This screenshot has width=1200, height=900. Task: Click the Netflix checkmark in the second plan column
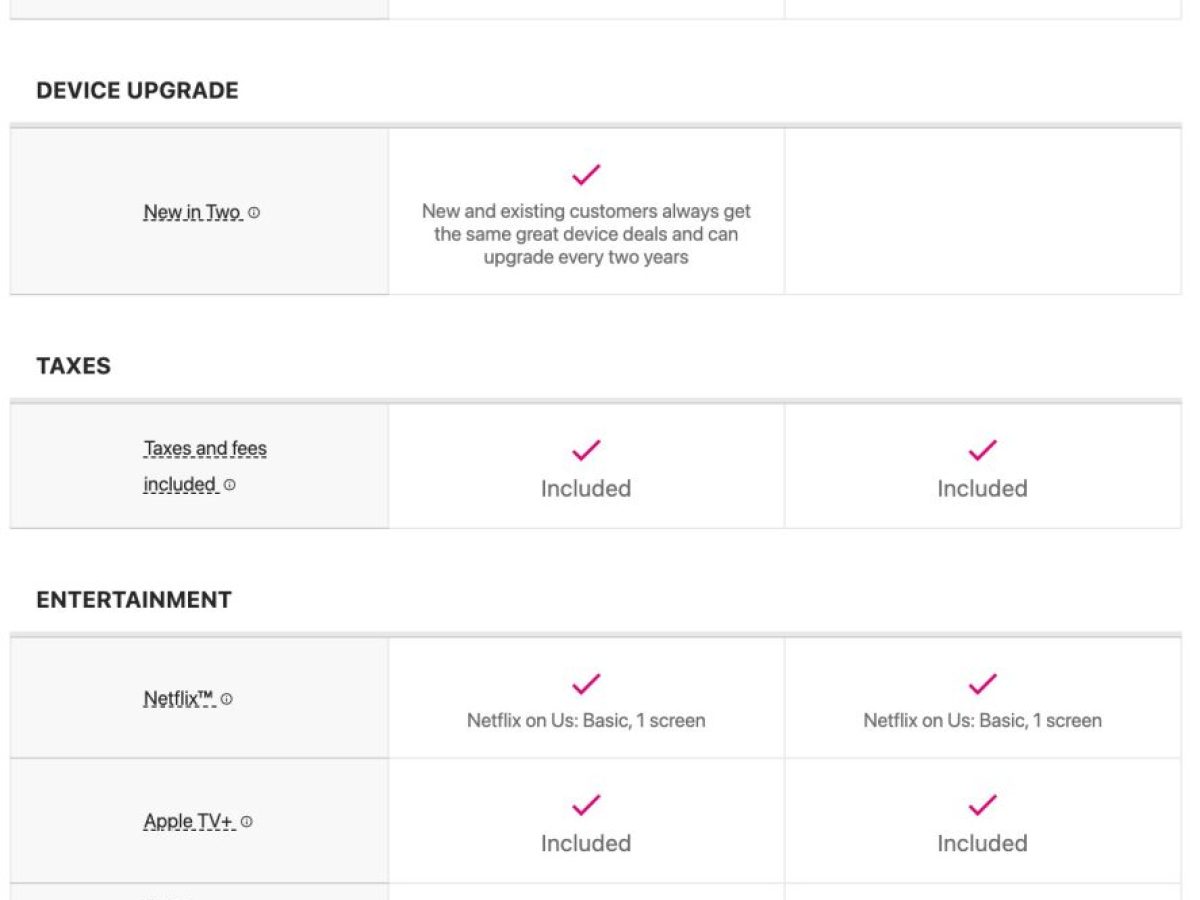pos(982,684)
